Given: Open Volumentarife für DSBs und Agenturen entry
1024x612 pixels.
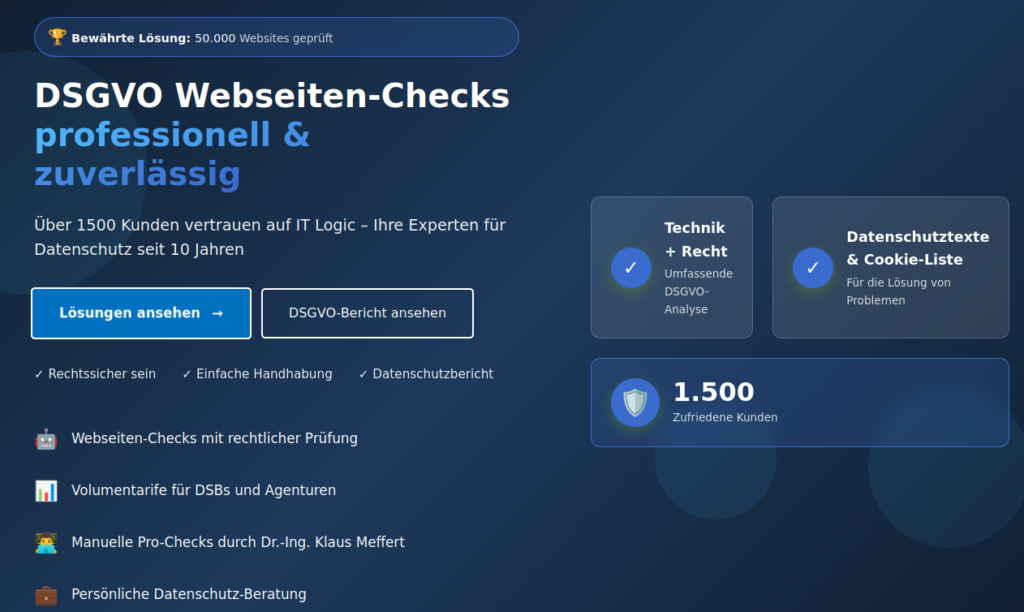Looking at the screenshot, I should (x=203, y=490).
